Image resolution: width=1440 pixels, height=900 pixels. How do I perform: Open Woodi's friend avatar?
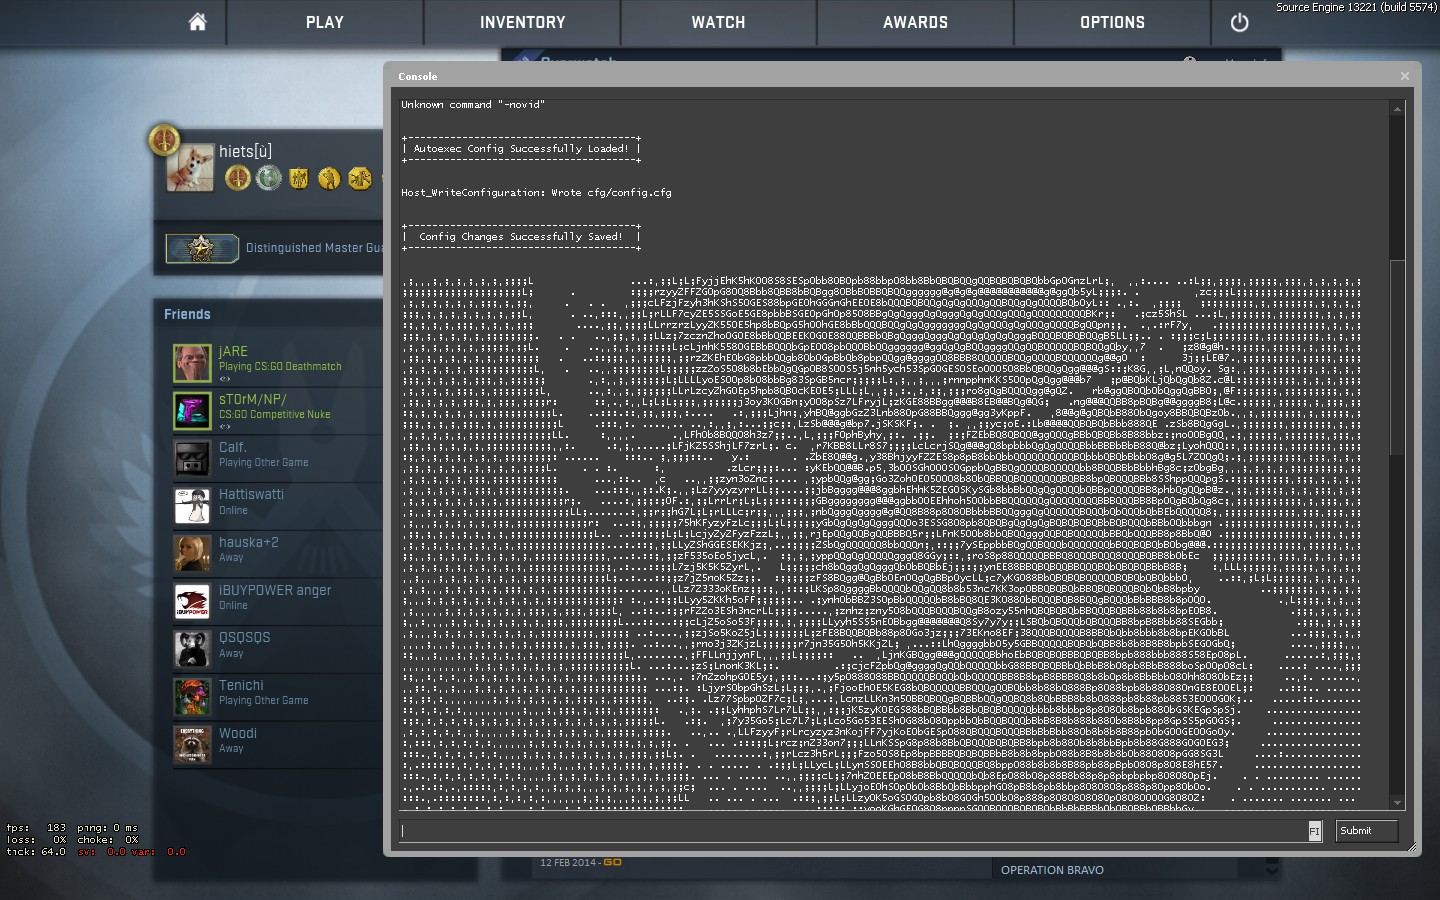point(191,745)
